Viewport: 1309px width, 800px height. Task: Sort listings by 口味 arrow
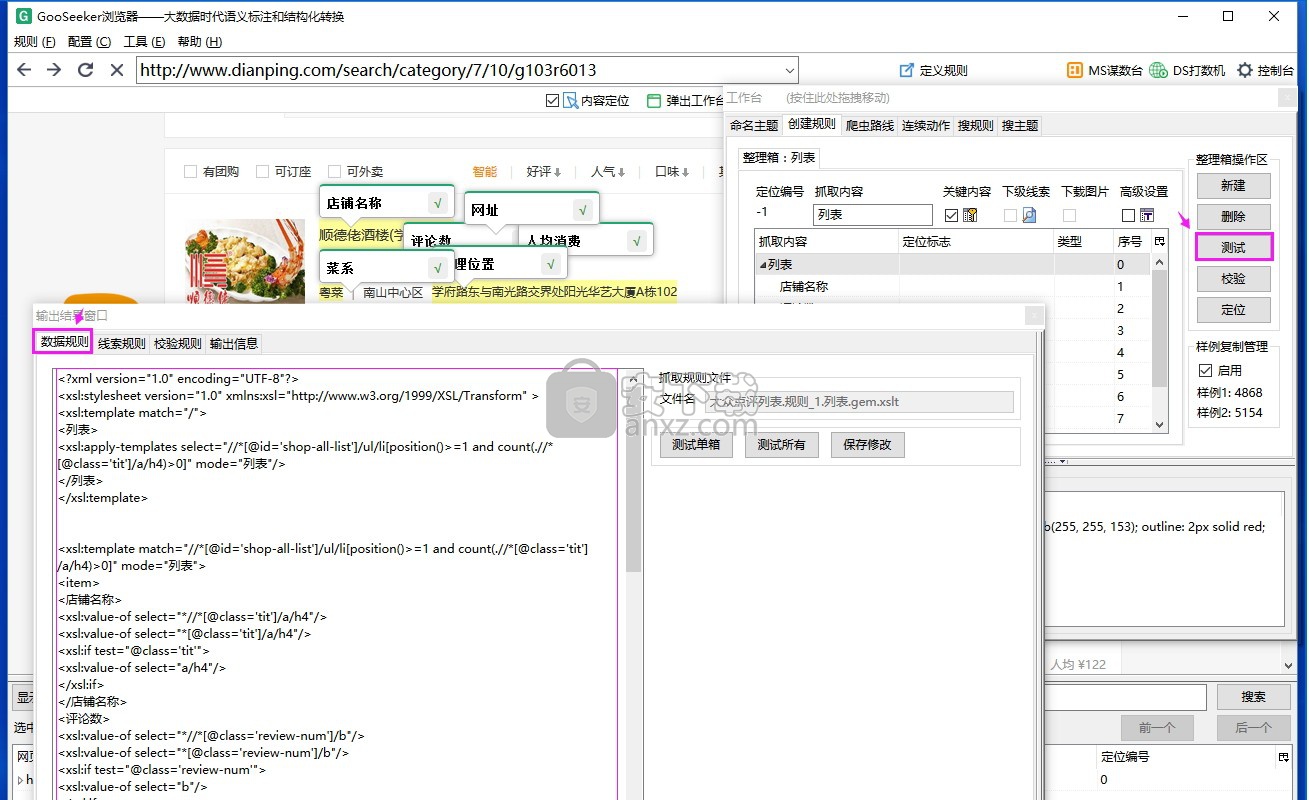click(685, 172)
